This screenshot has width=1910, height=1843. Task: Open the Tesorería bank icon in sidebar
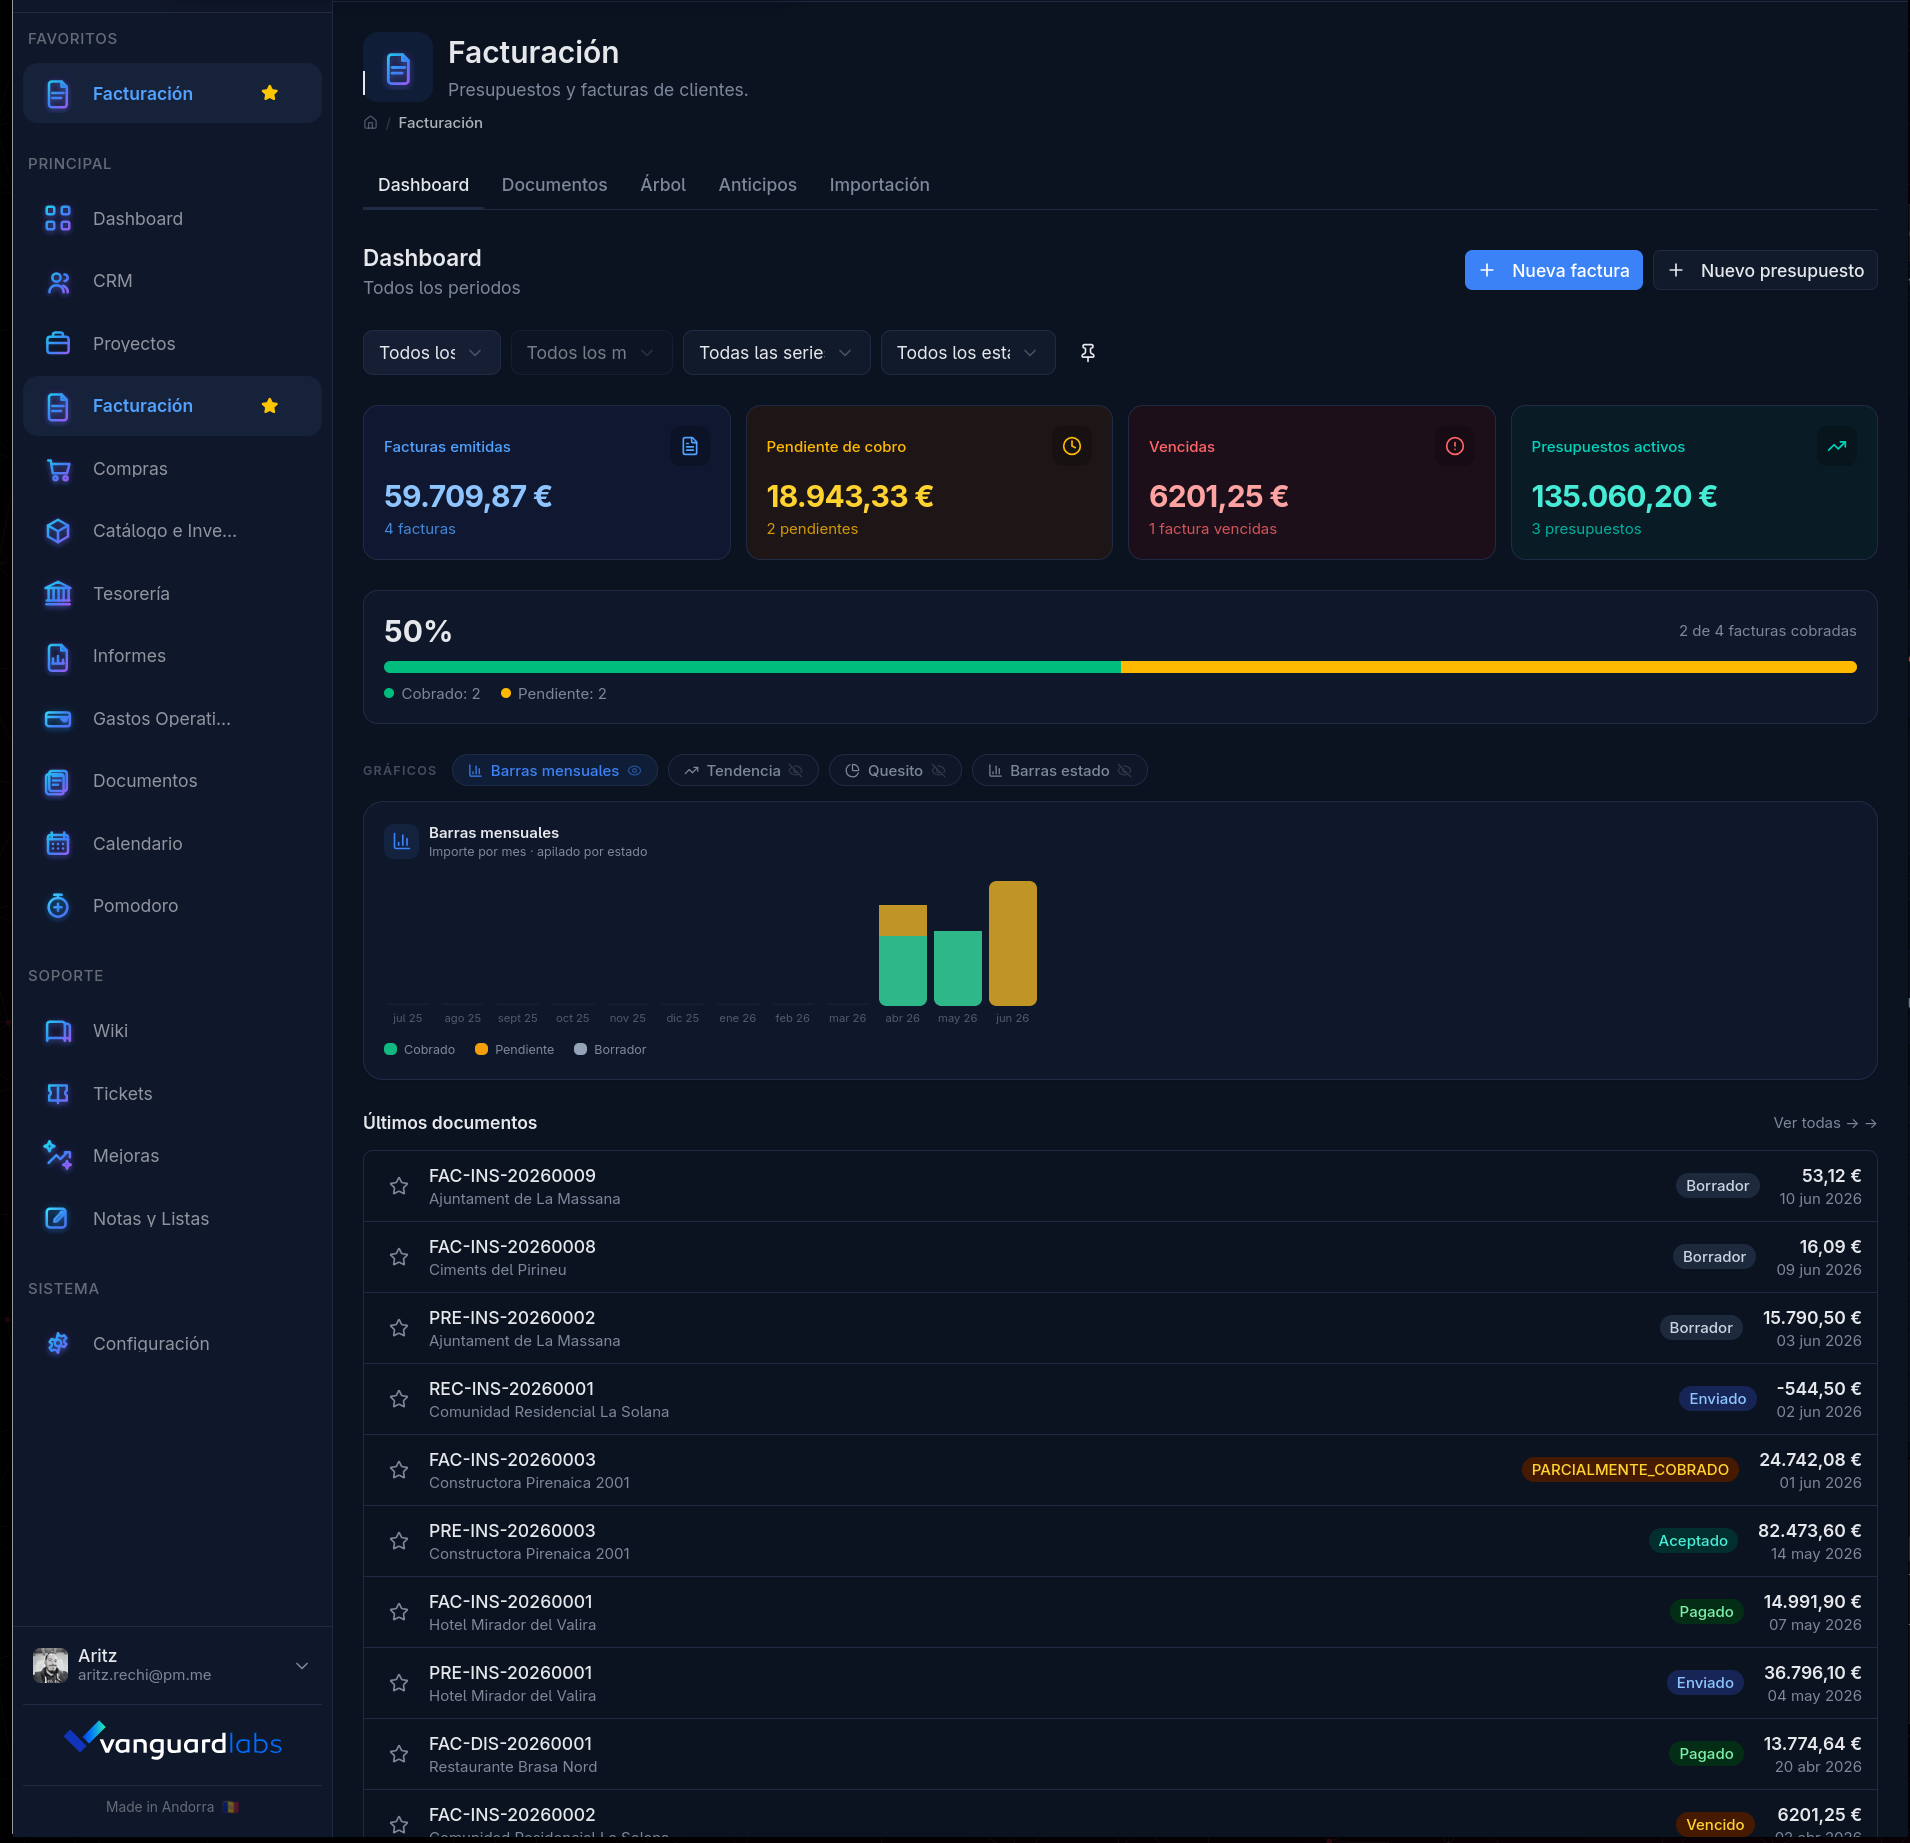pyautogui.click(x=58, y=594)
